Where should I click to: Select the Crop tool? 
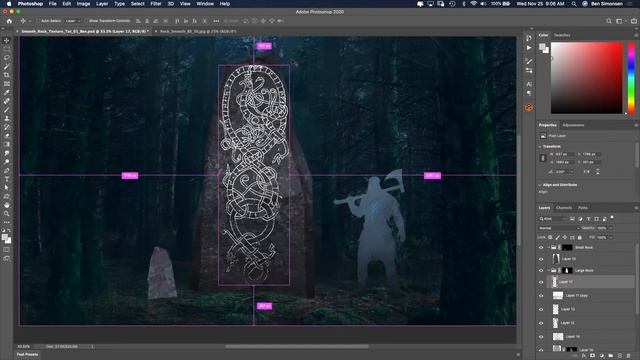7,75
